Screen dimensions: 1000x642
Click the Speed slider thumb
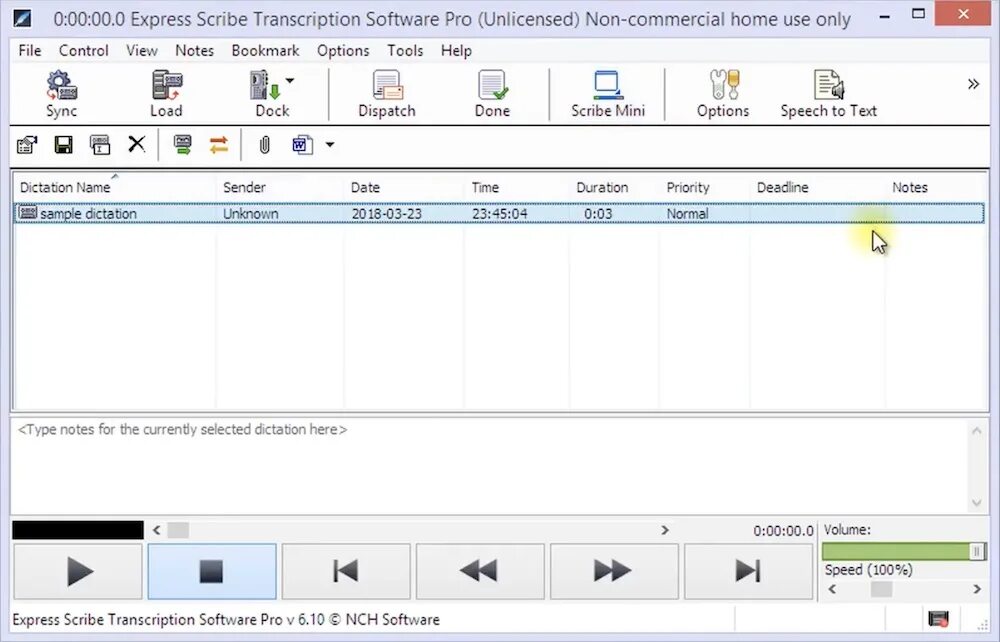[881, 589]
